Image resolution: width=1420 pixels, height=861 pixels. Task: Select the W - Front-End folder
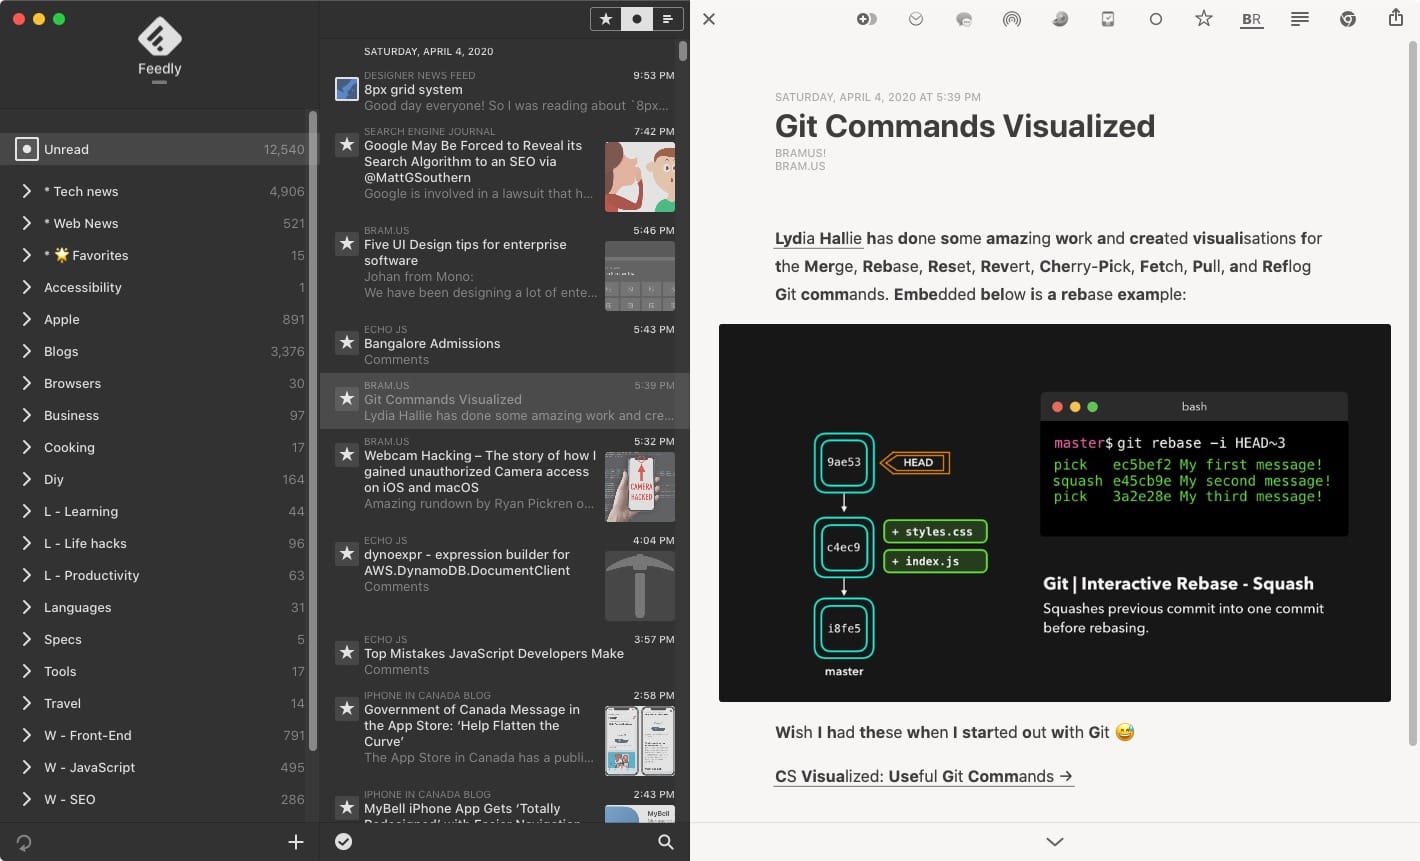coord(160,735)
